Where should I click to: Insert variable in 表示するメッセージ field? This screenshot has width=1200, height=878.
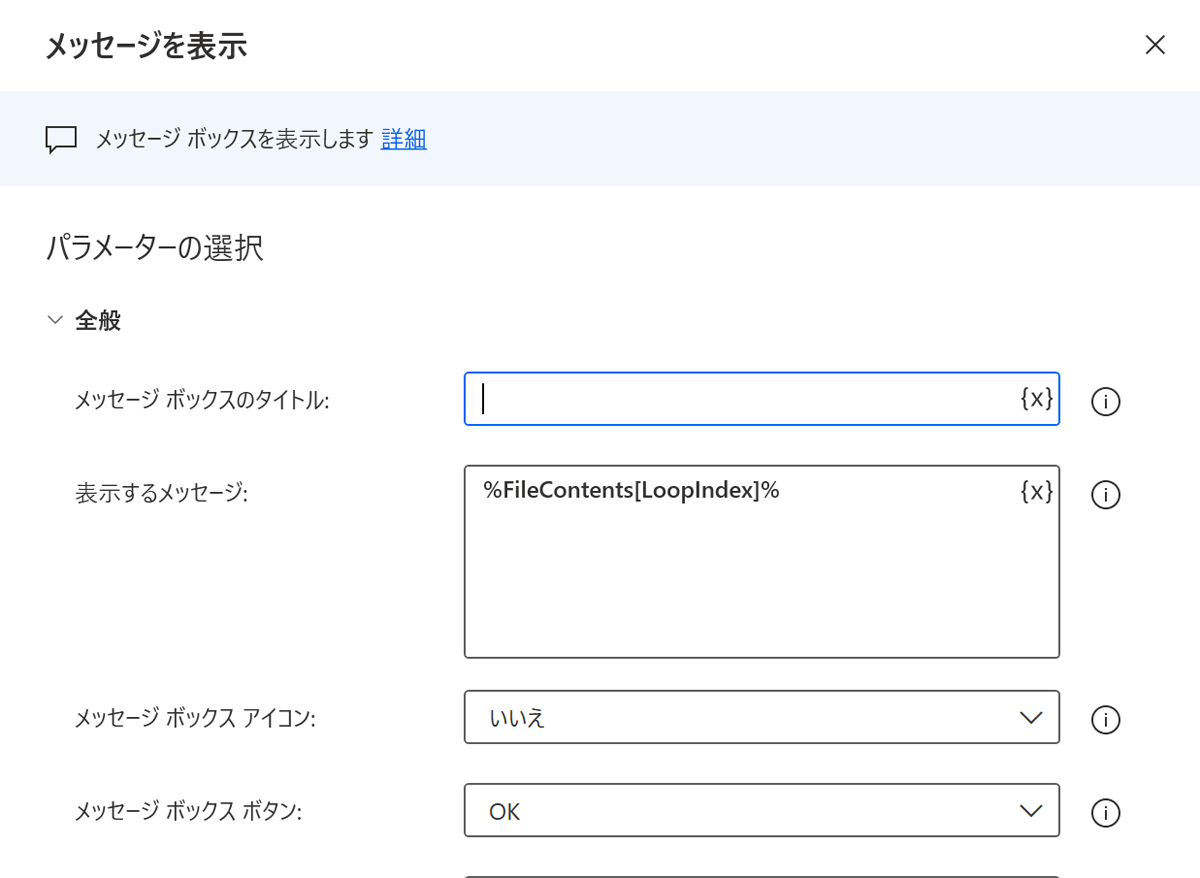1036,491
